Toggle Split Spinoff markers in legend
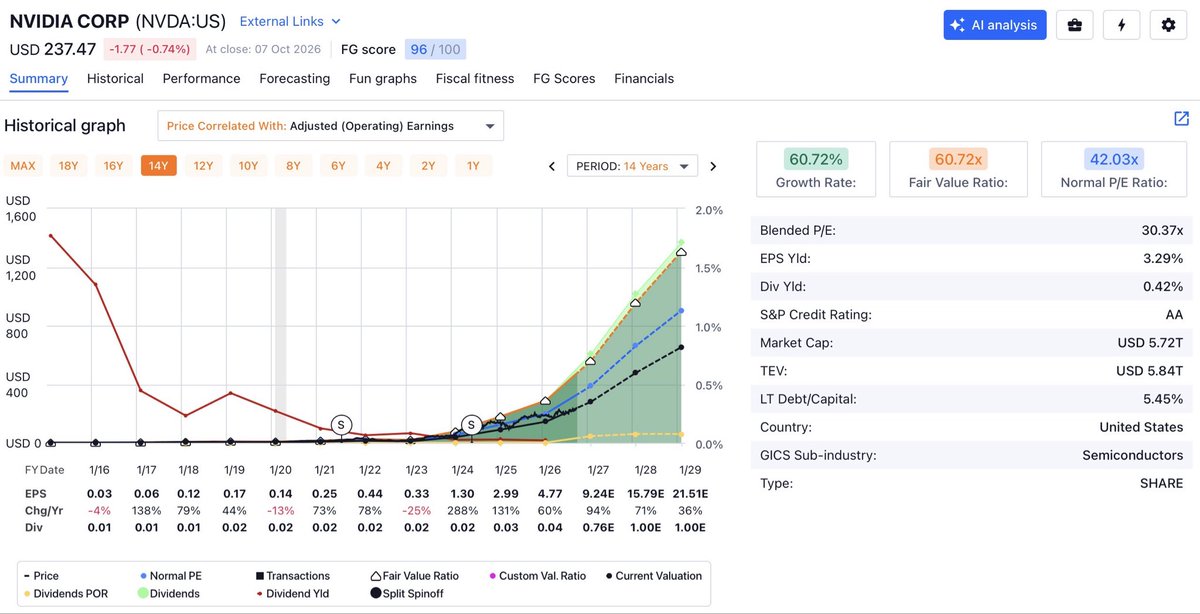1200x614 pixels. (409, 594)
